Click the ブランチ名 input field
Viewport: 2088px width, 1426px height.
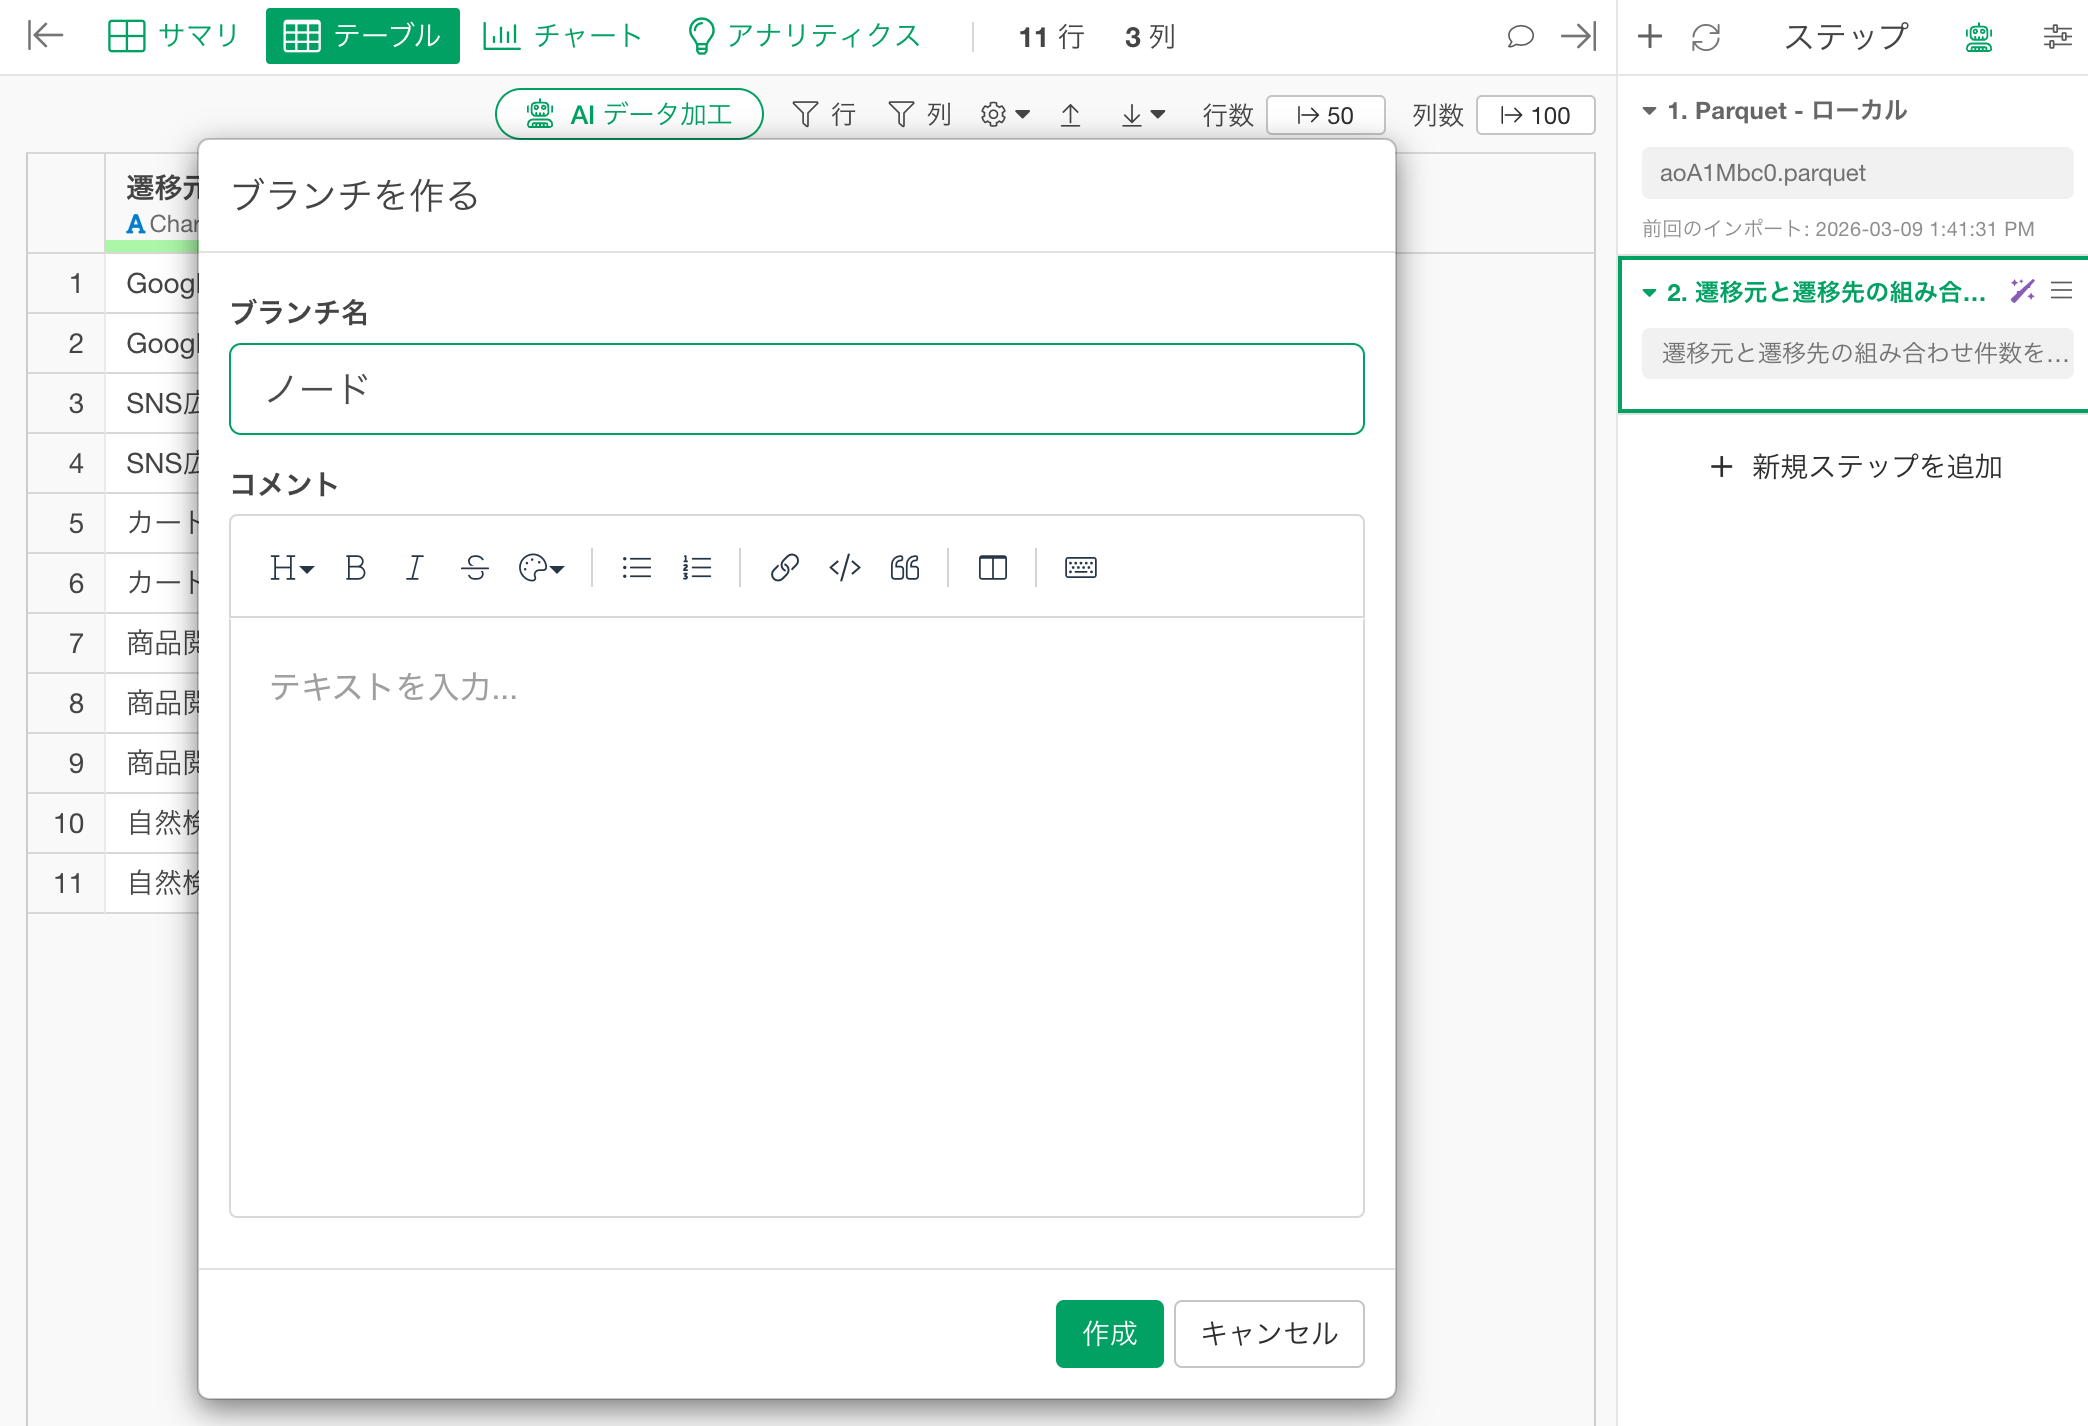point(796,389)
